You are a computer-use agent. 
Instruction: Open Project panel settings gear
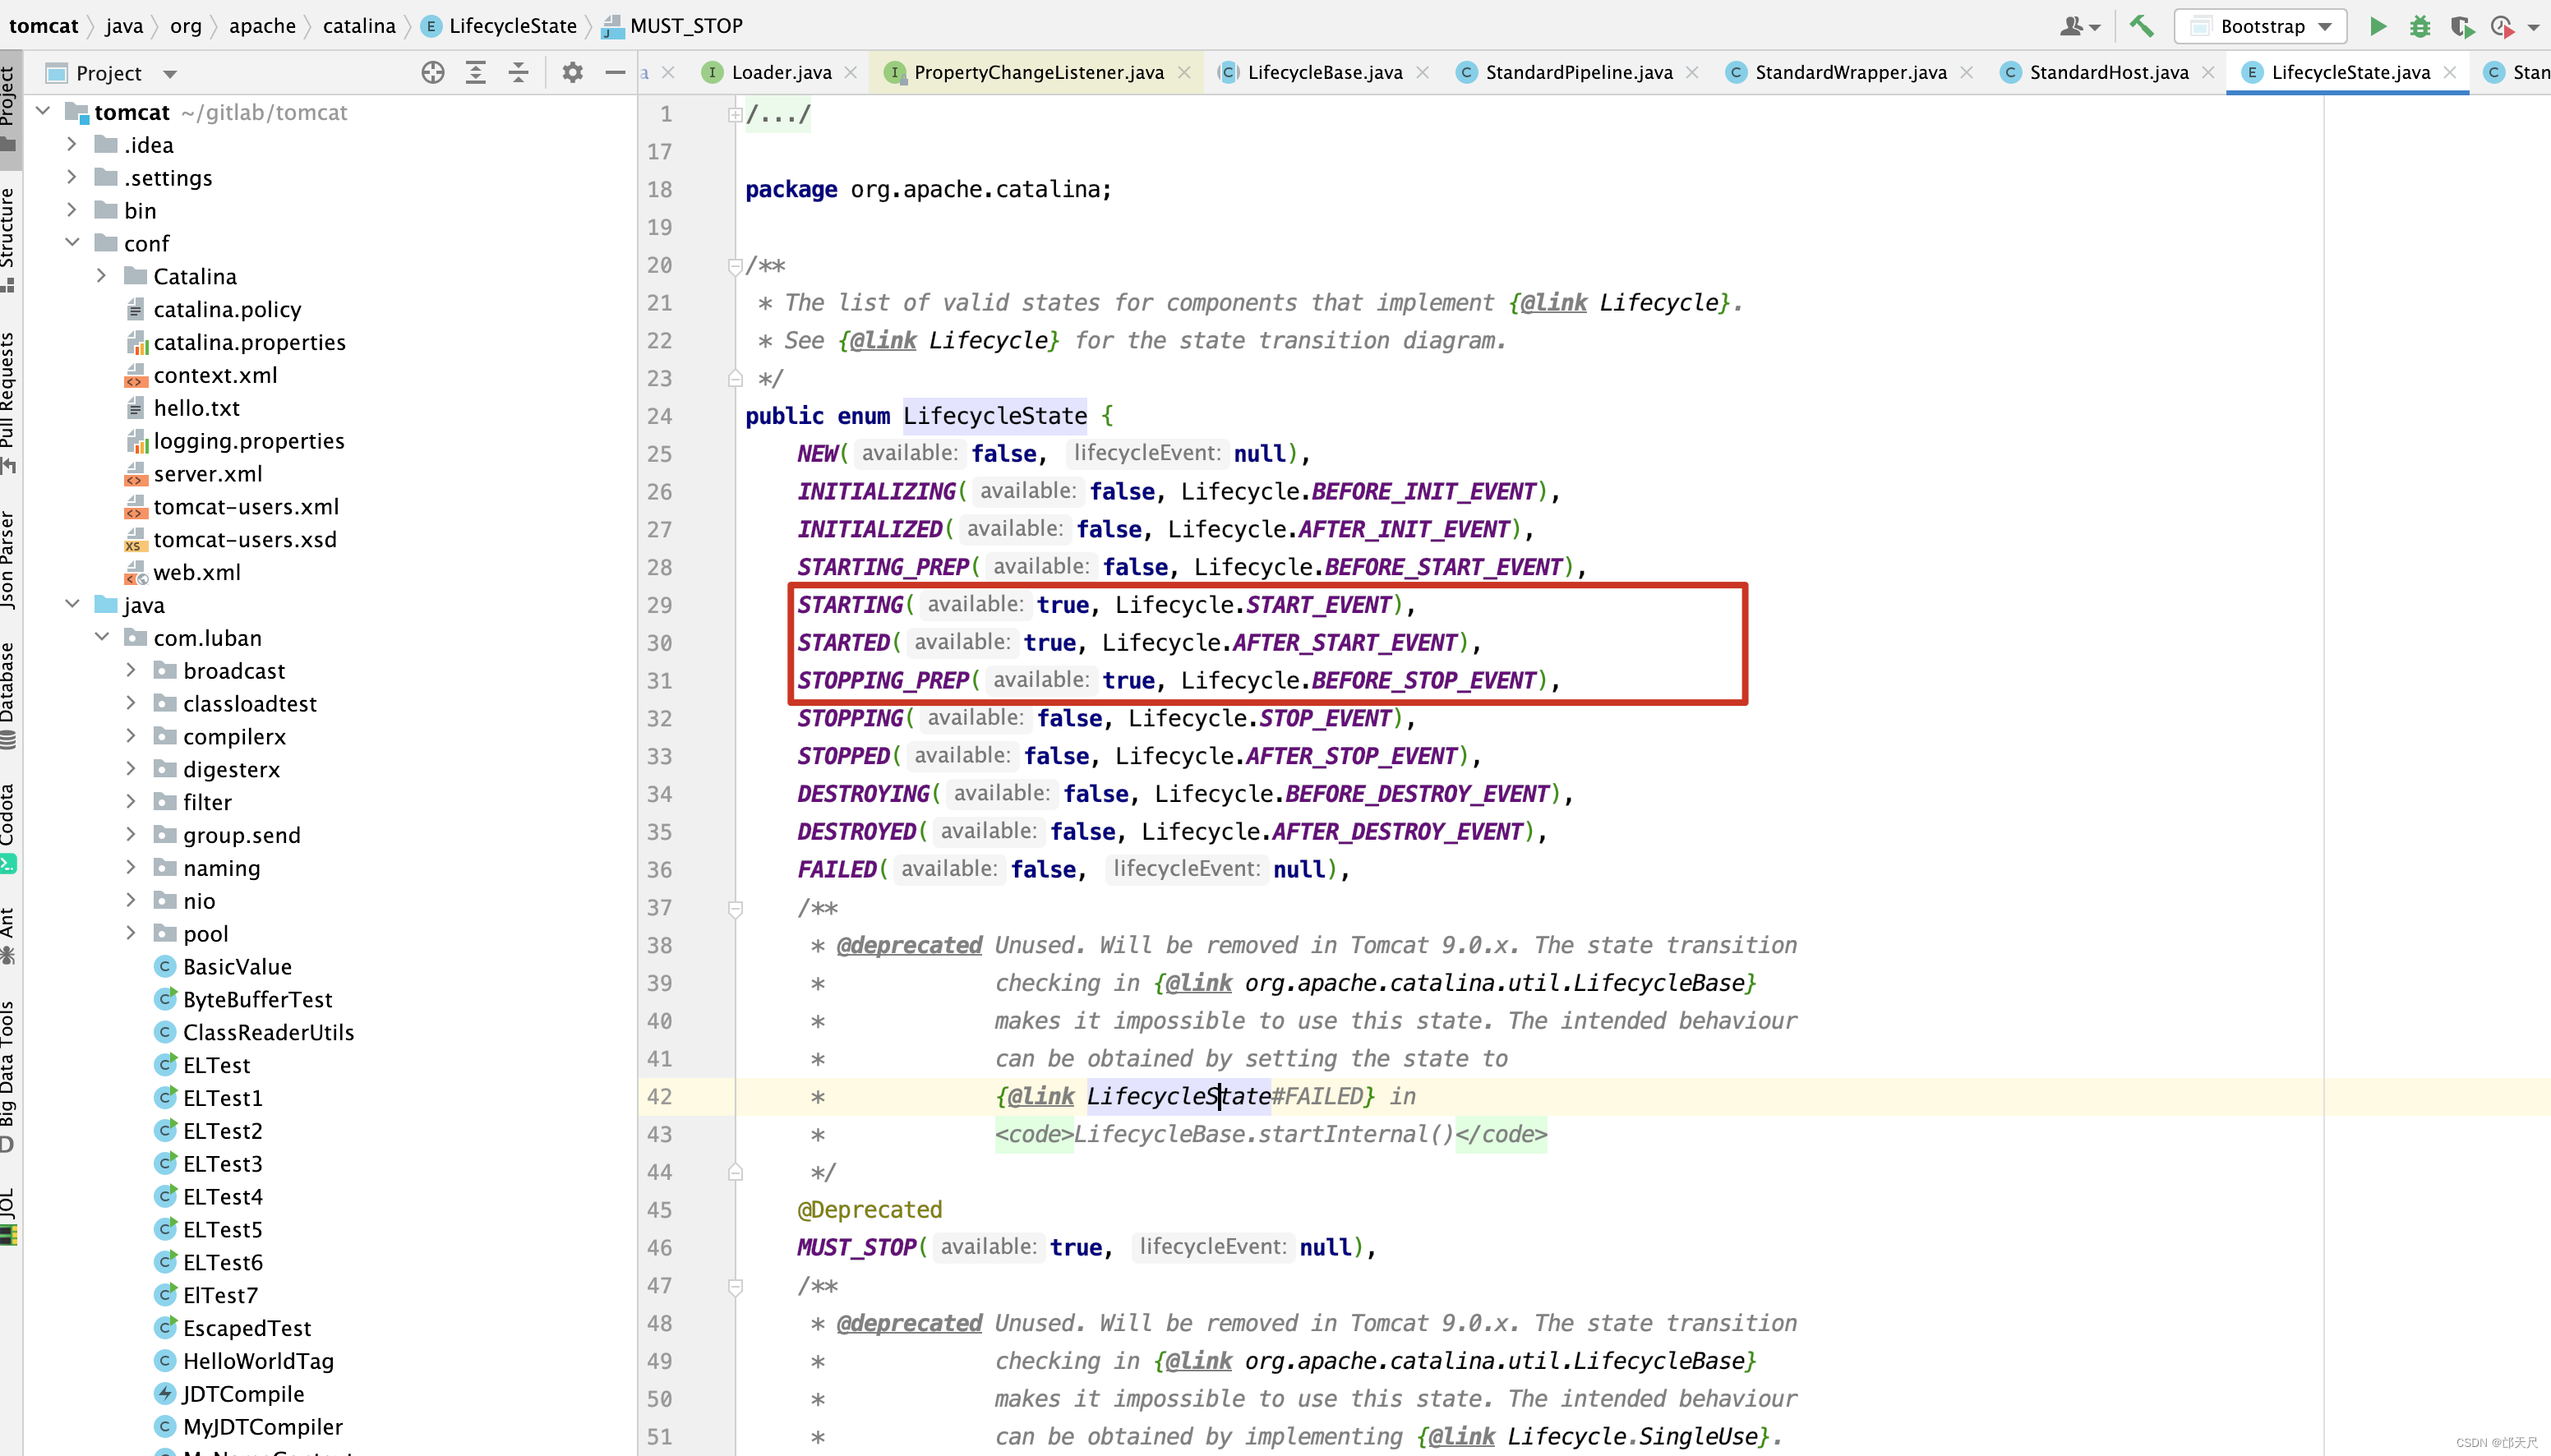(572, 72)
